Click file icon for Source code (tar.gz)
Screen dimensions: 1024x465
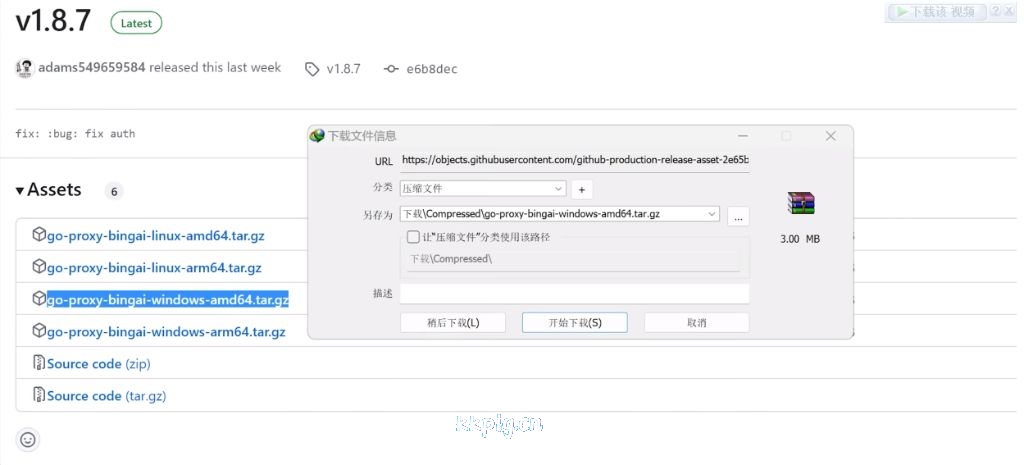click(39, 395)
